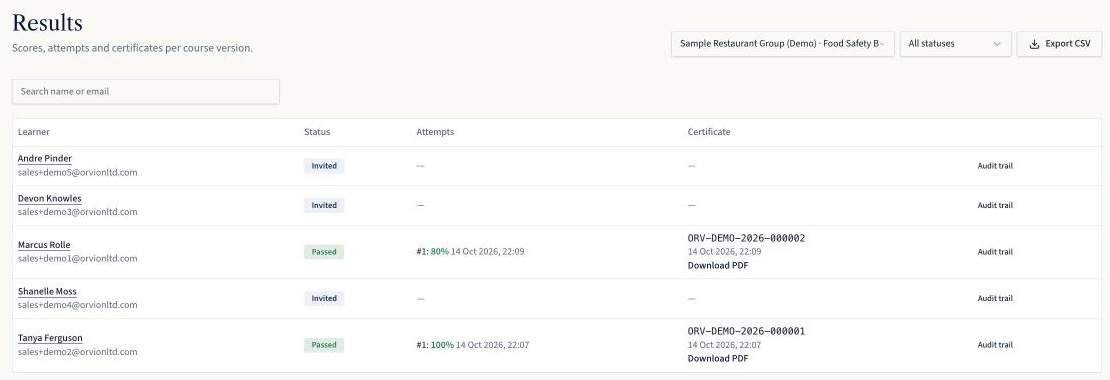Click the Passed badge for Tanya Ferguson
1110x380 pixels.
tap(324, 345)
